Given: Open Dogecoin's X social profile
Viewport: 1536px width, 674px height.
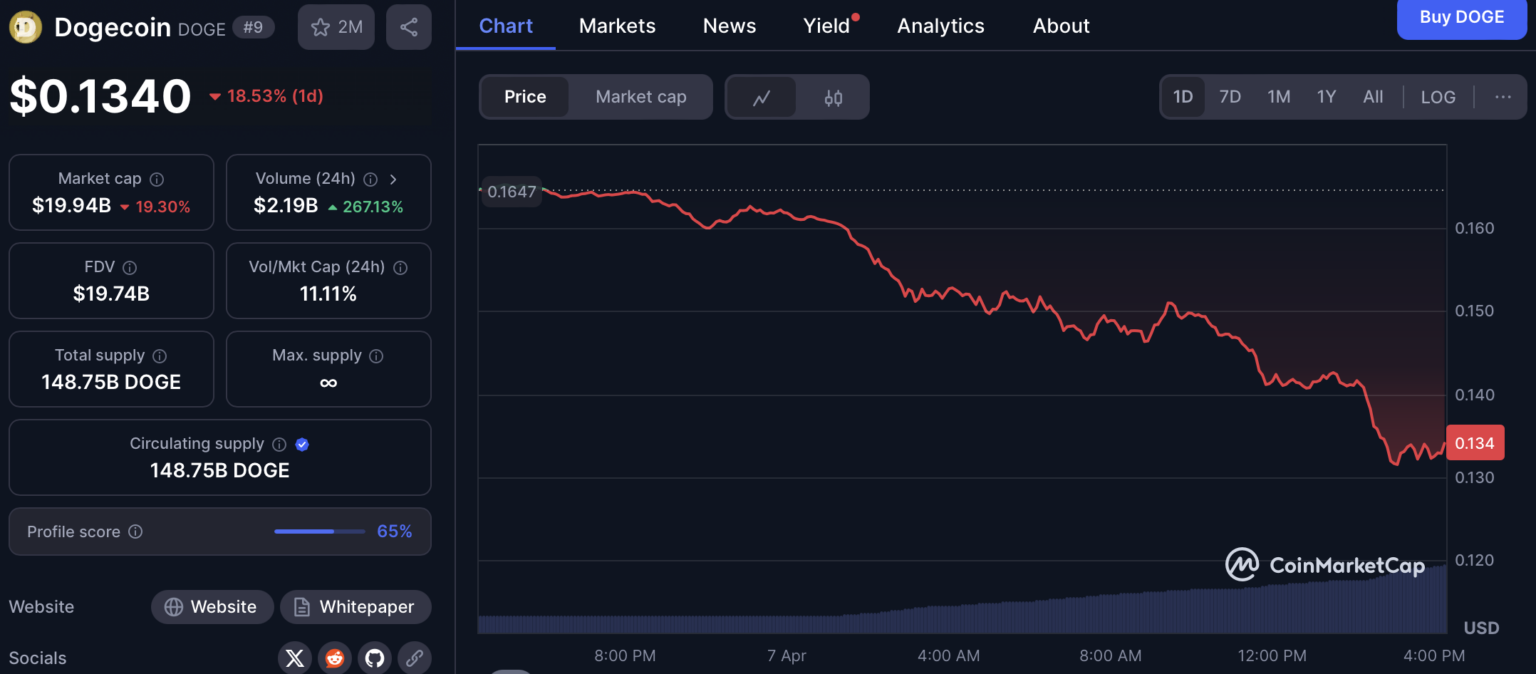Looking at the screenshot, I should pyautogui.click(x=294, y=658).
